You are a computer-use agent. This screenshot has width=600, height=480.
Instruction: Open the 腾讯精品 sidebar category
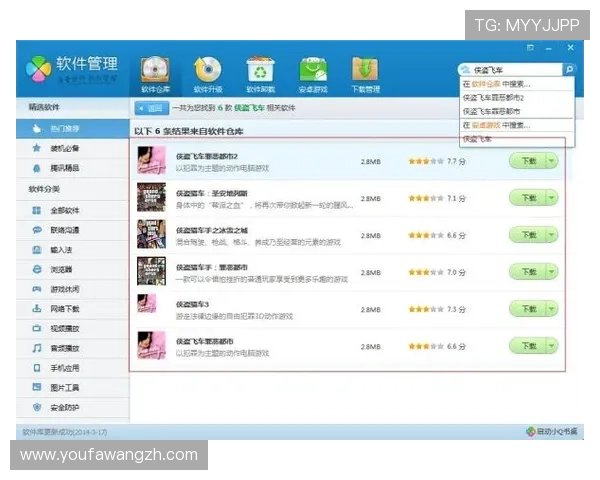(73, 168)
